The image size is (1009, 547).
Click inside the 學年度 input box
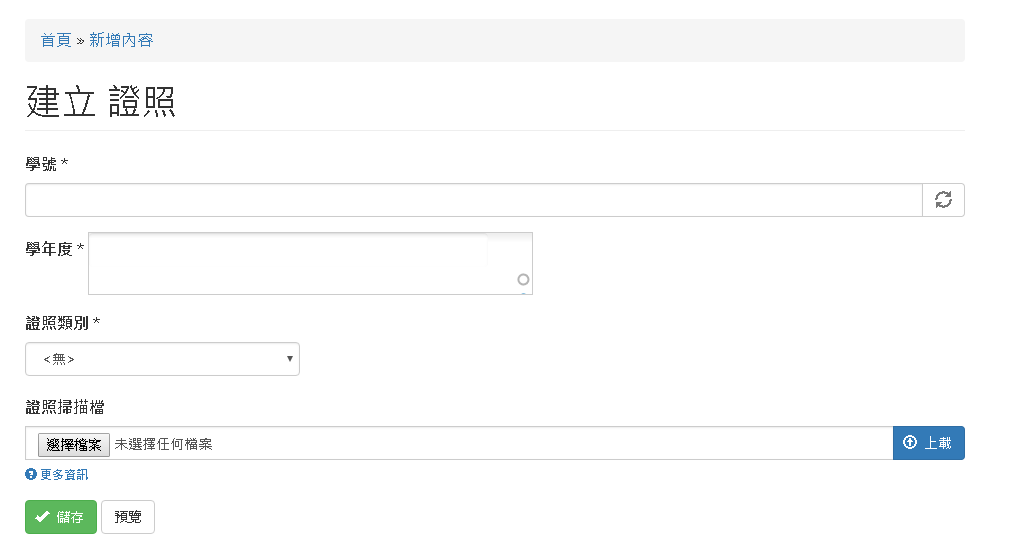point(300,264)
